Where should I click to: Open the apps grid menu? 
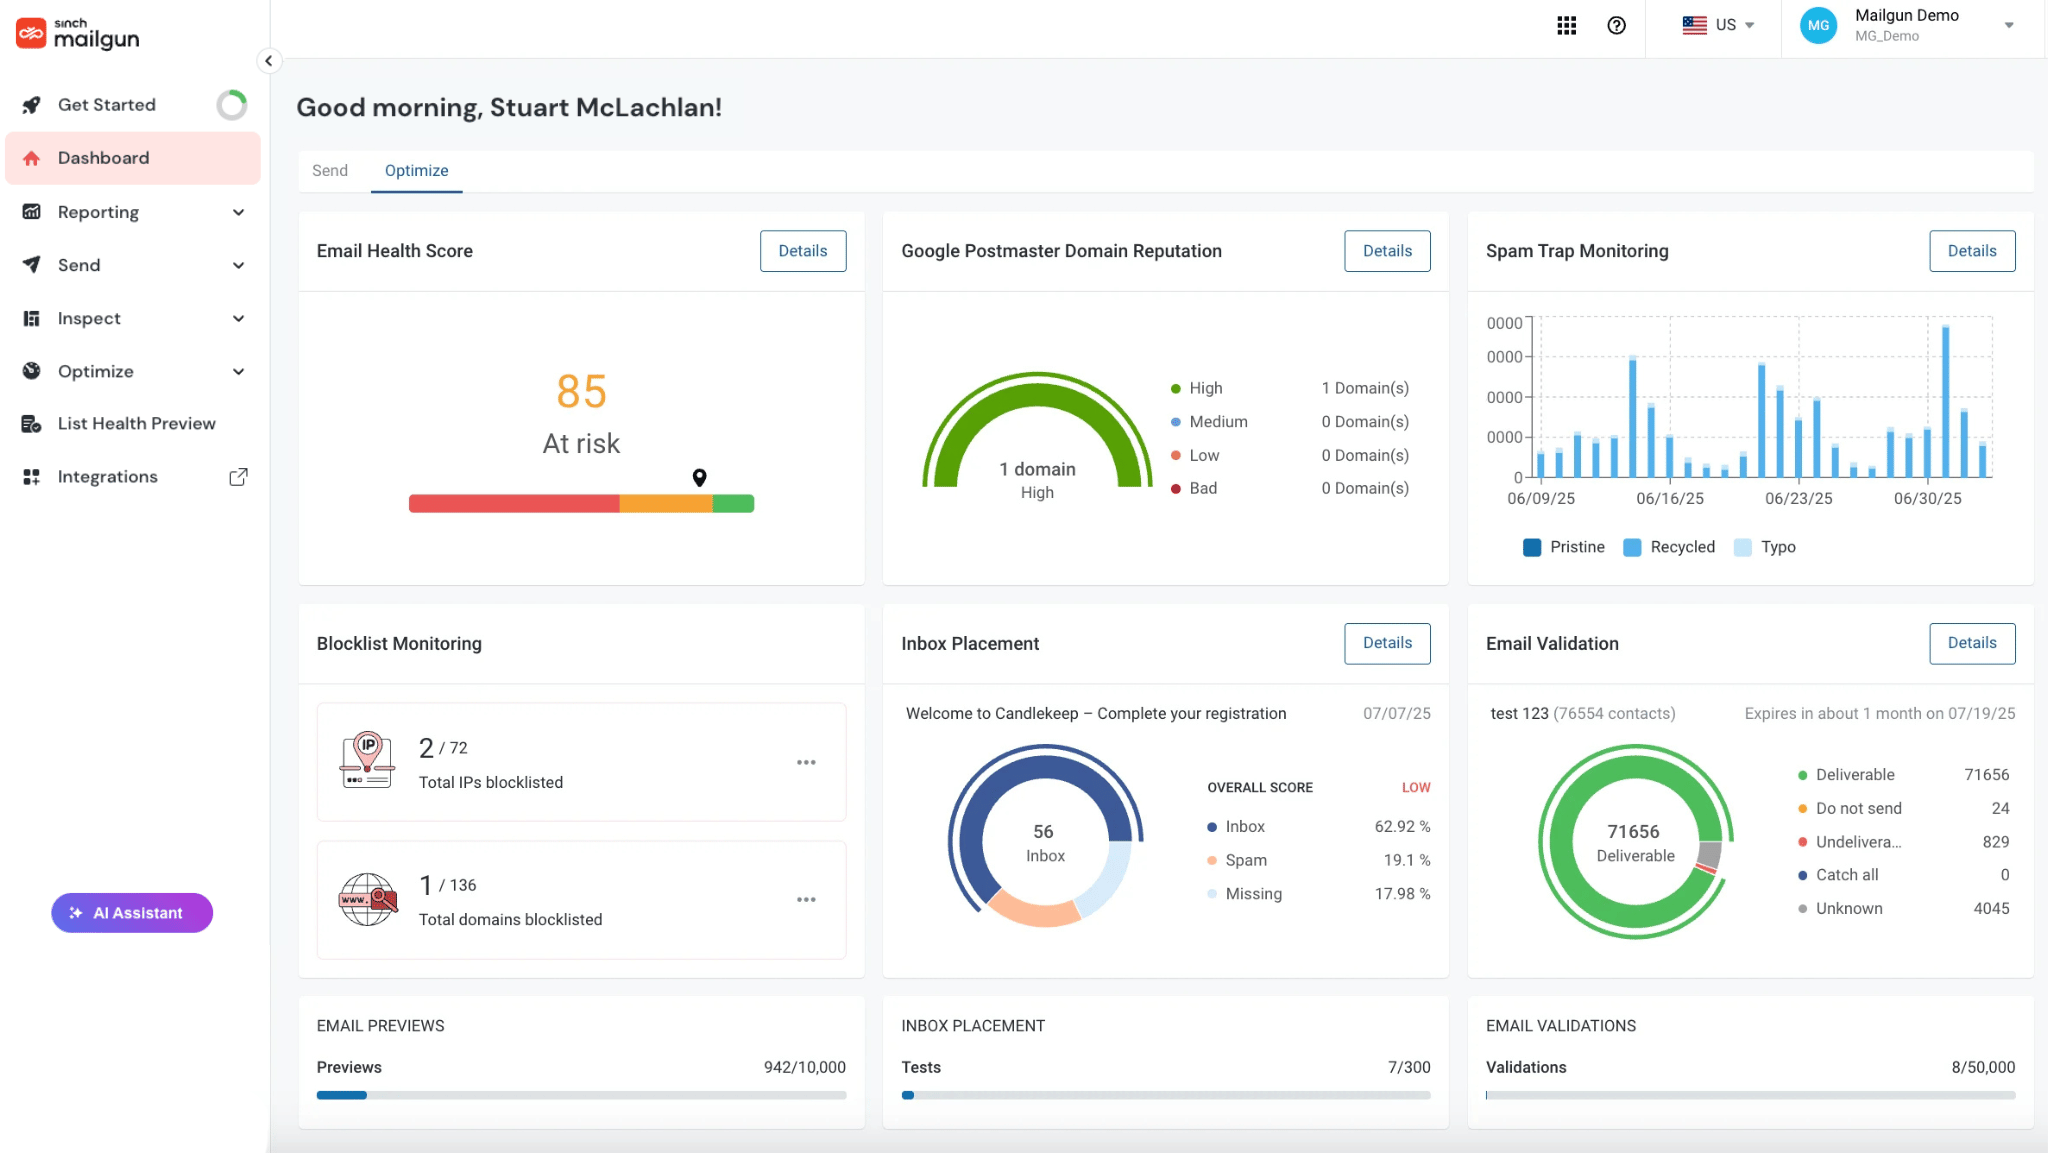pos(1566,25)
